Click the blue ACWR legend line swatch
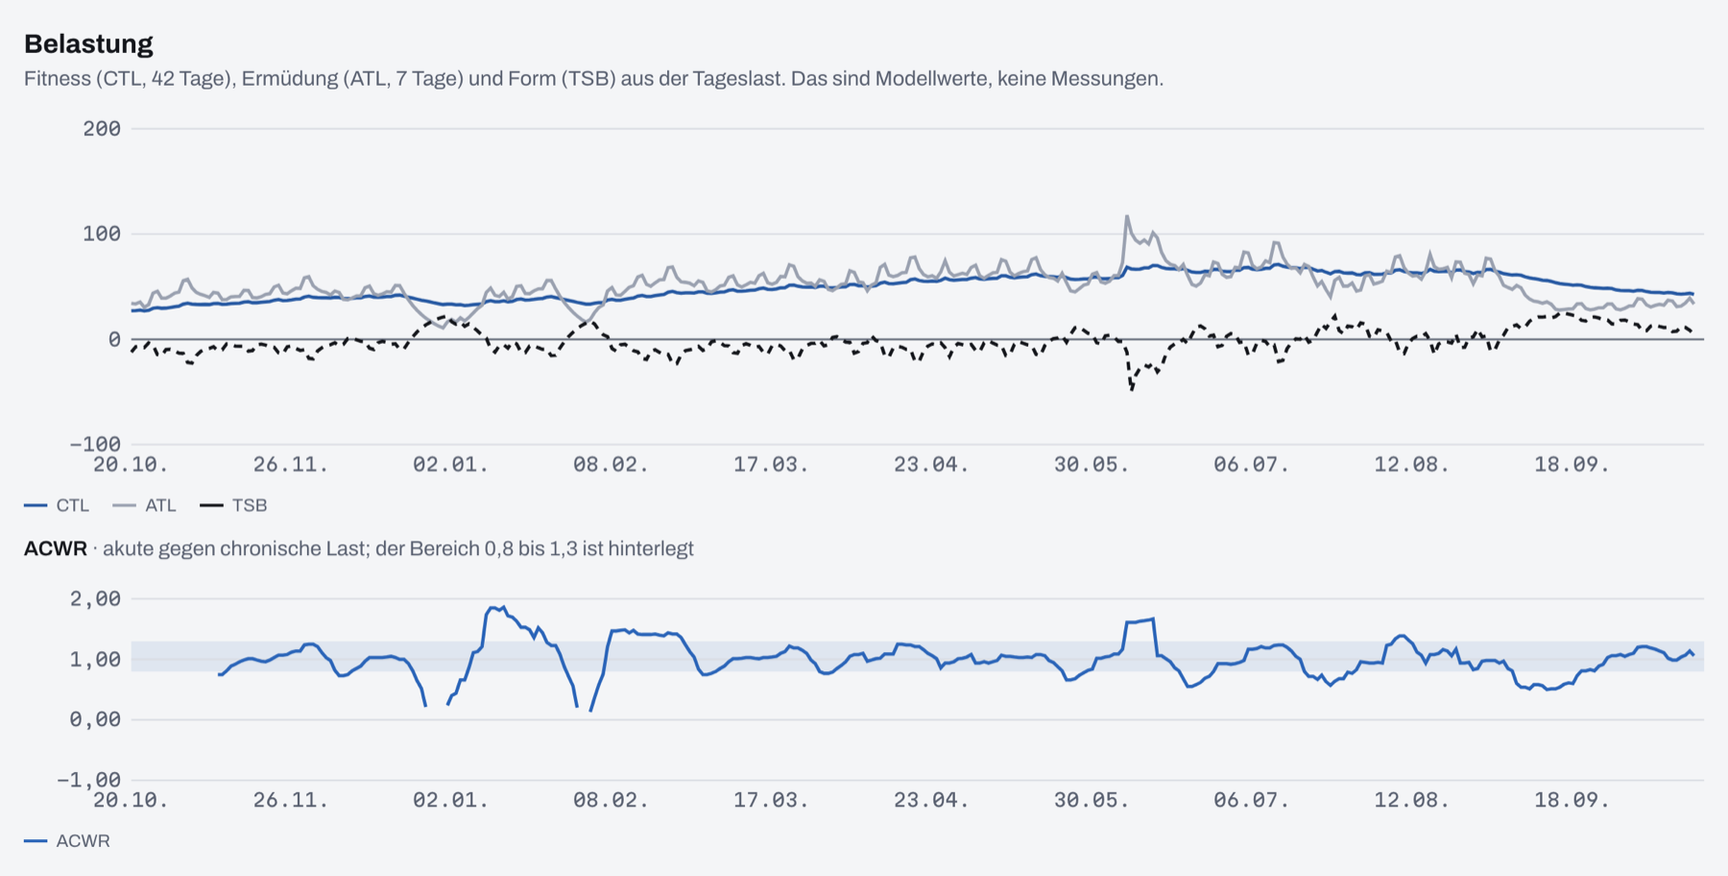This screenshot has height=876, width=1728. (x=36, y=841)
